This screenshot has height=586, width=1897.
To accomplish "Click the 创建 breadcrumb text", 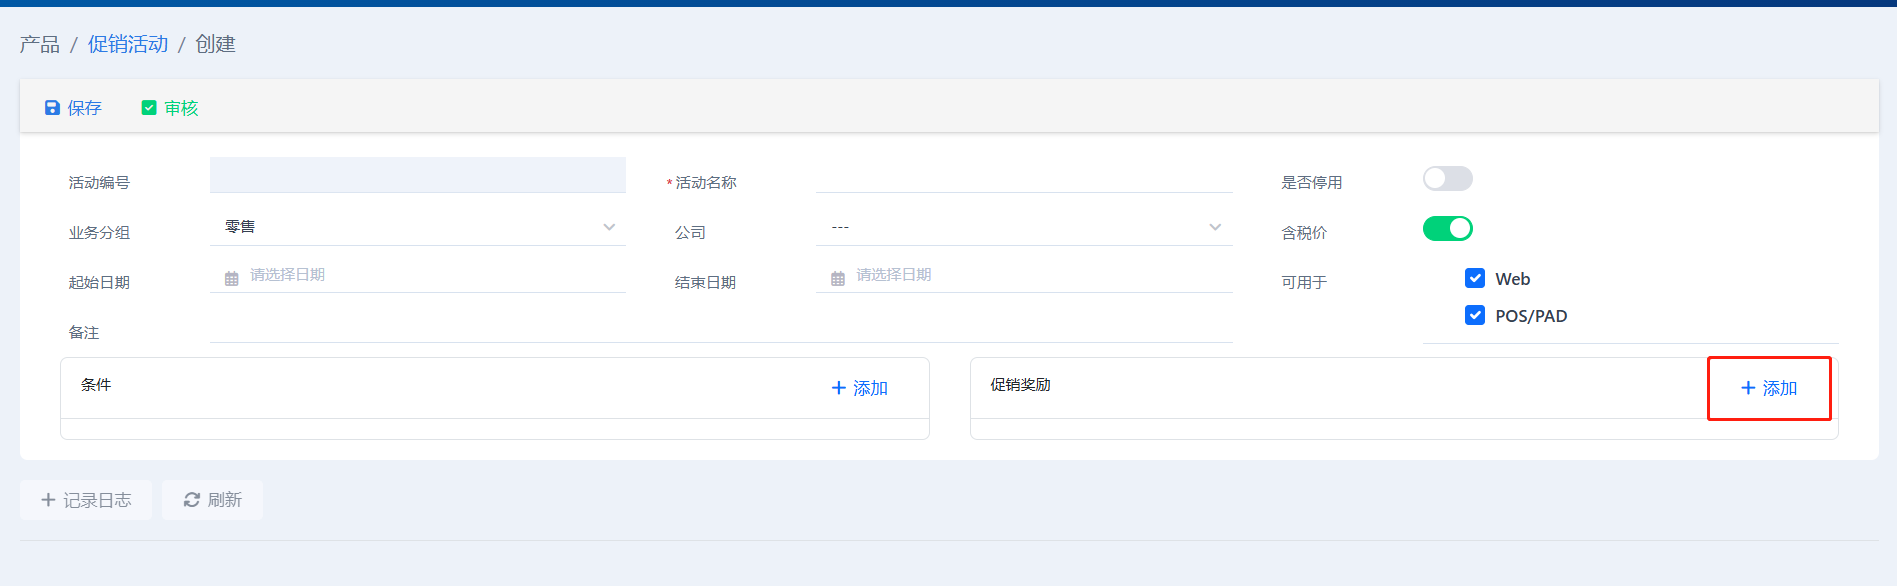I will point(215,44).
